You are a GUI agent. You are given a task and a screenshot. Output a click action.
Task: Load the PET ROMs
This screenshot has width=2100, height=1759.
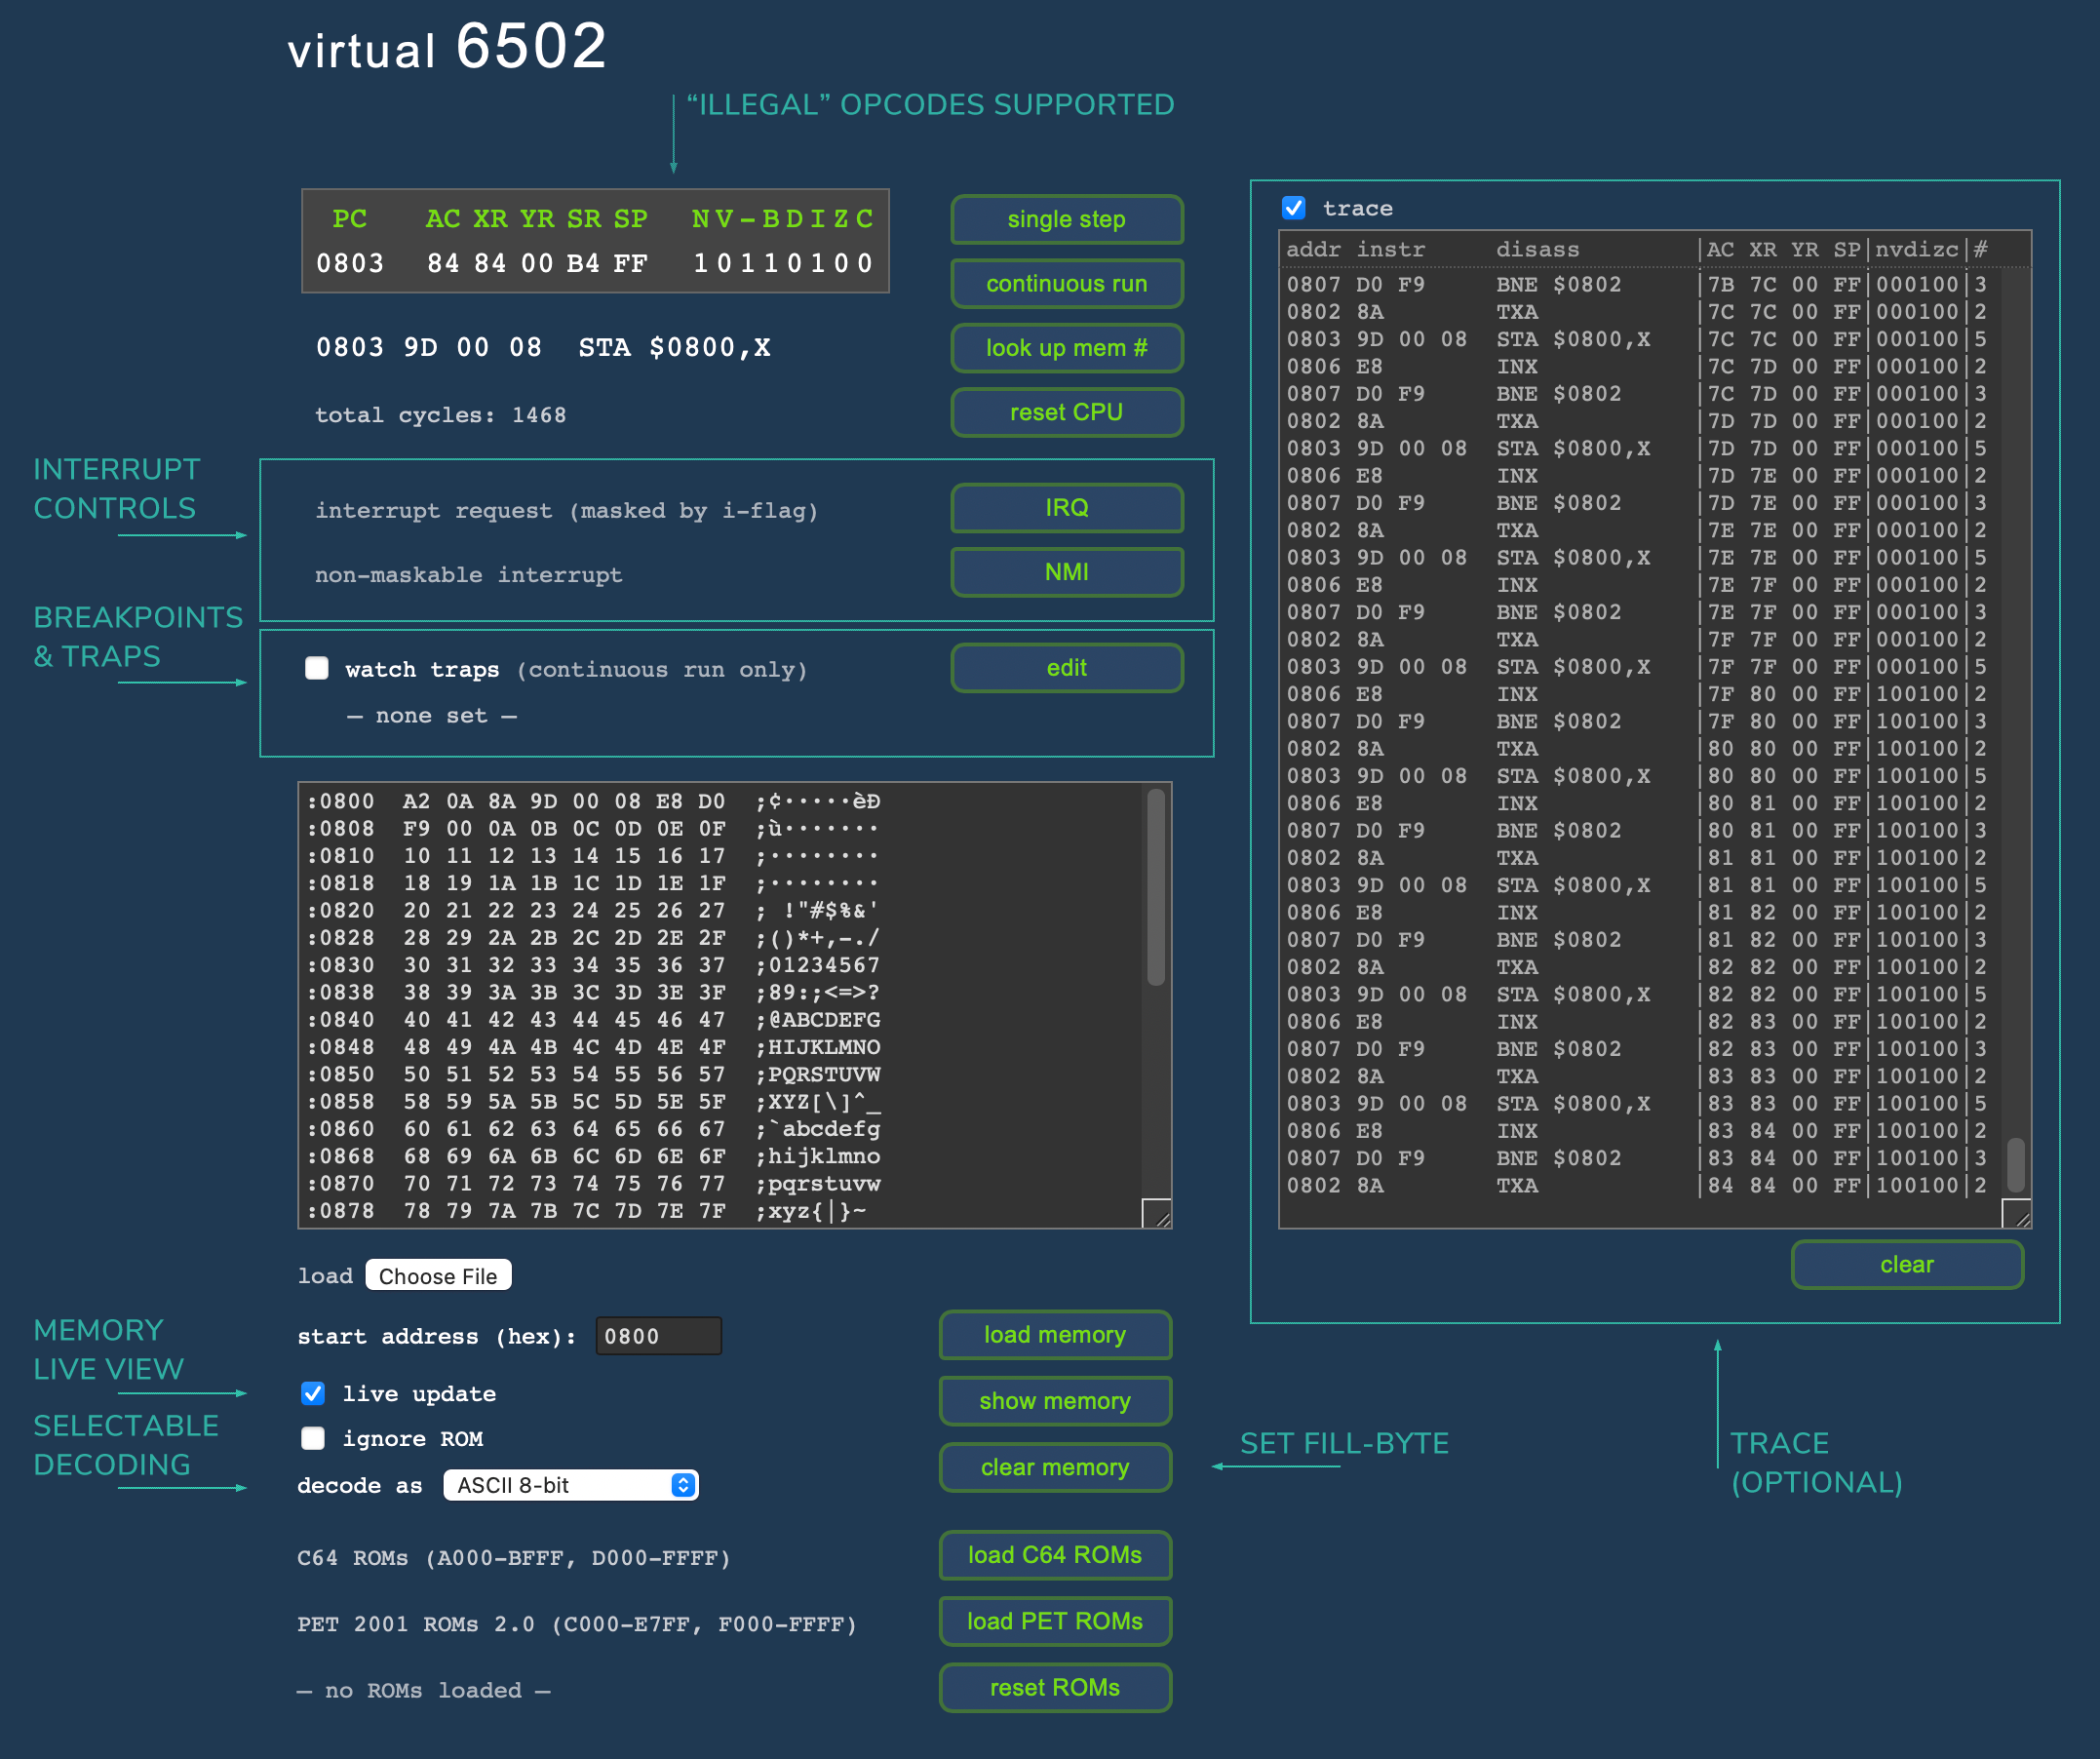[1055, 1622]
